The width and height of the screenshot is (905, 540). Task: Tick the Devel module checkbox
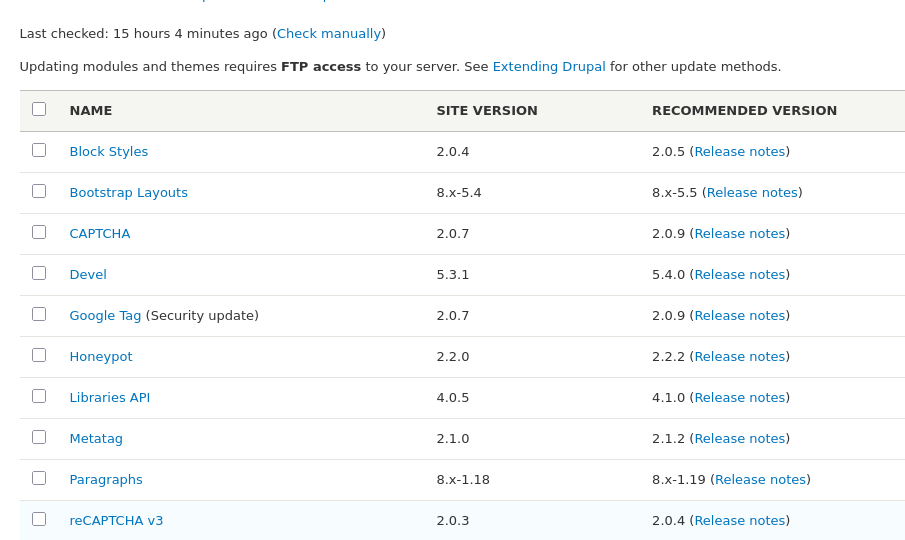pyautogui.click(x=39, y=273)
